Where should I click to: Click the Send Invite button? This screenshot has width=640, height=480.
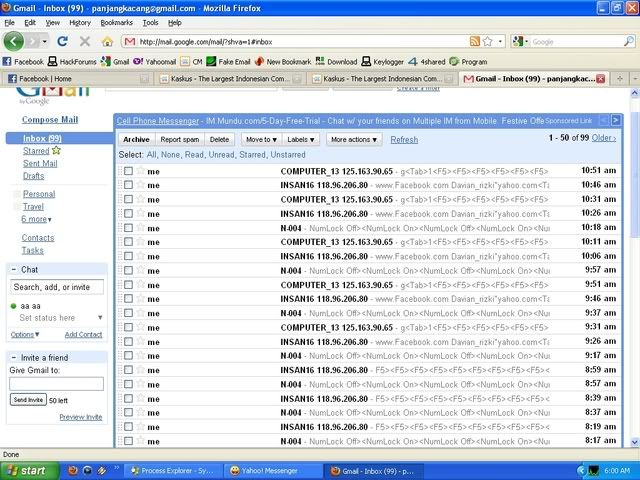(x=28, y=400)
